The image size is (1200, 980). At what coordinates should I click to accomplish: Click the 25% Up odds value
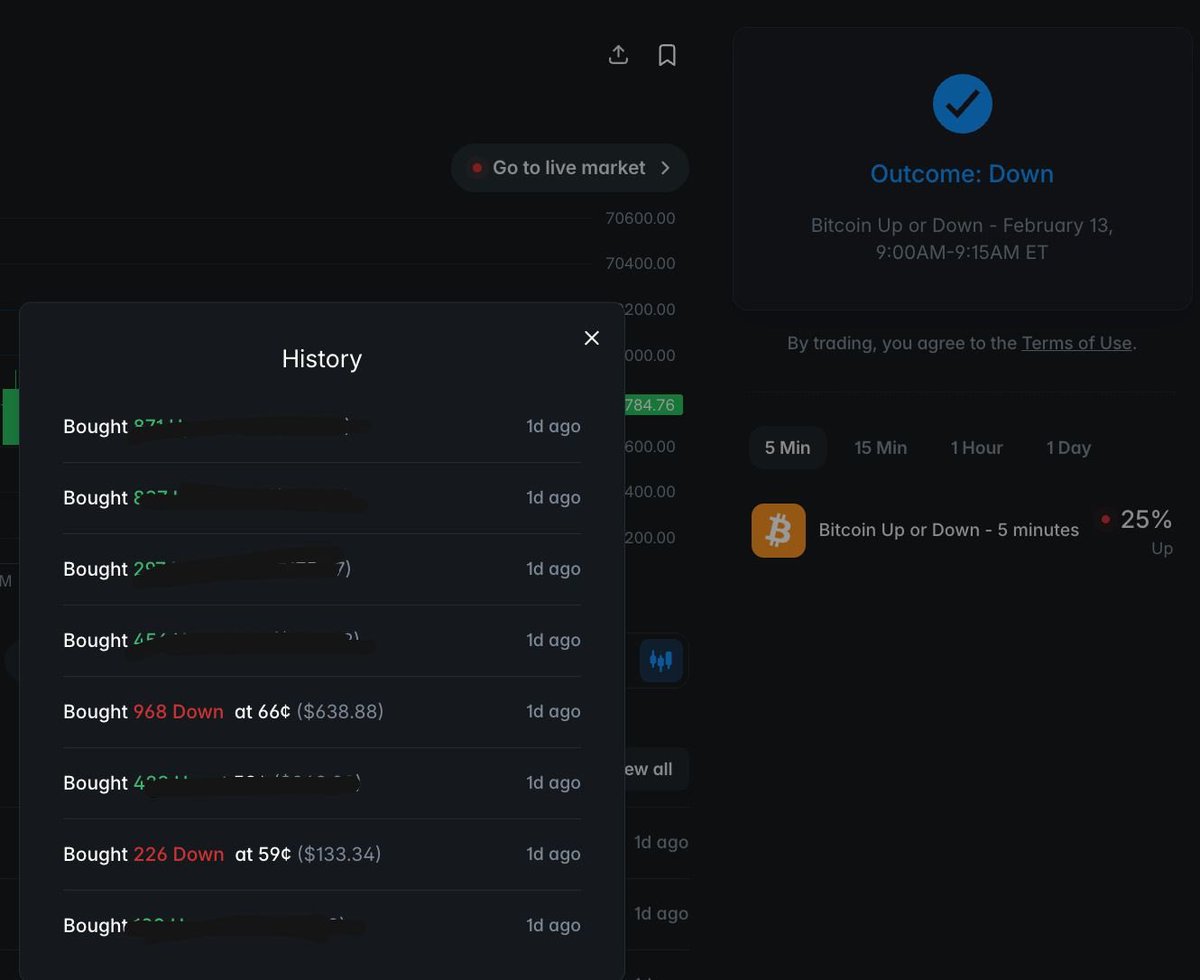[x=1146, y=520]
